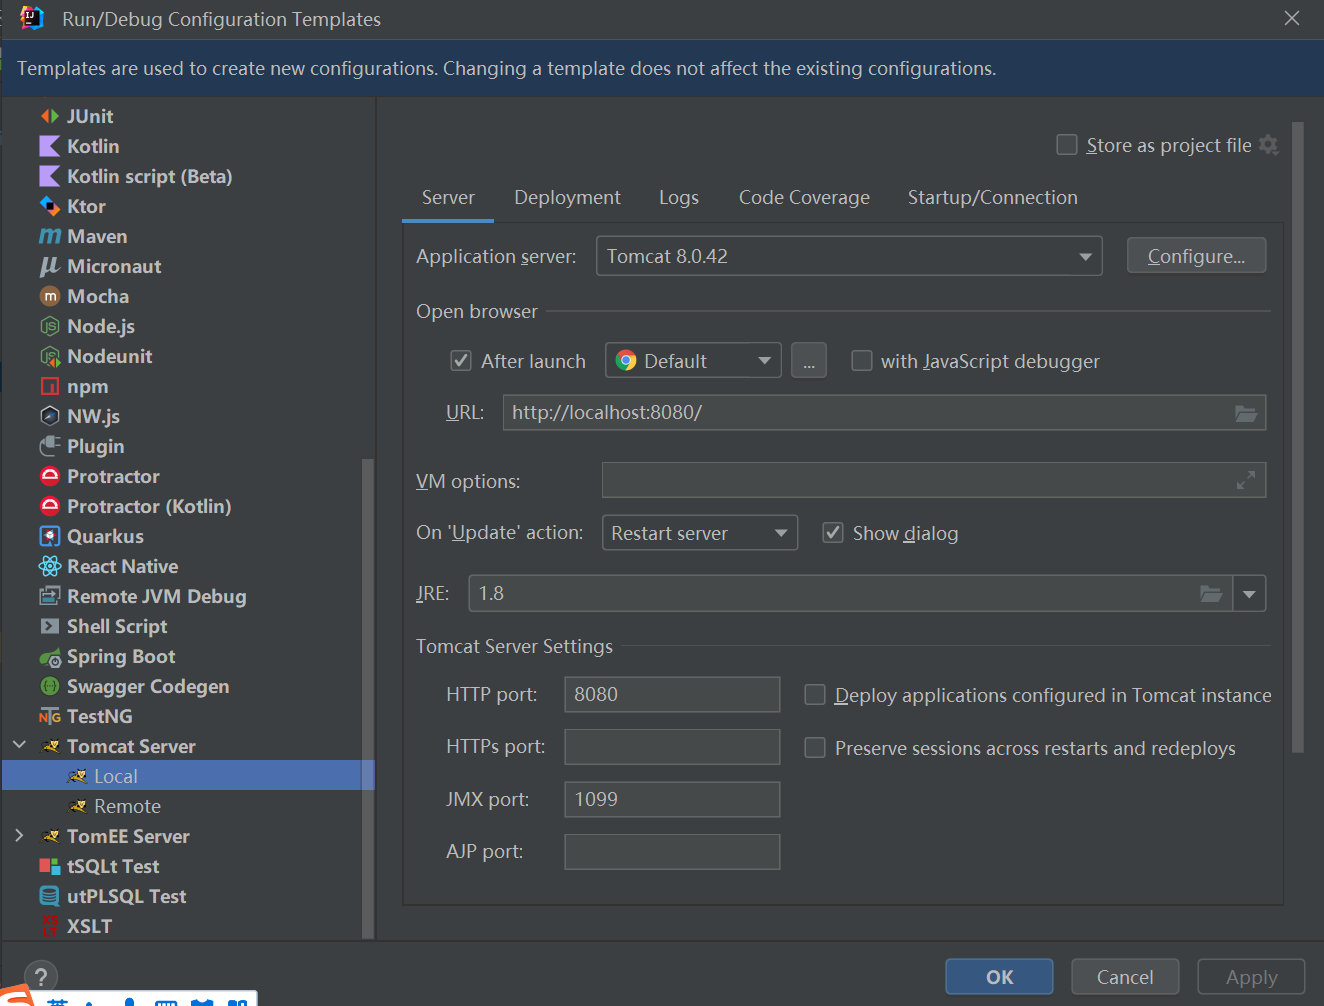Click the Remote JVM Debug icon
The height and width of the screenshot is (1006, 1324).
pyautogui.click(x=50, y=596)
